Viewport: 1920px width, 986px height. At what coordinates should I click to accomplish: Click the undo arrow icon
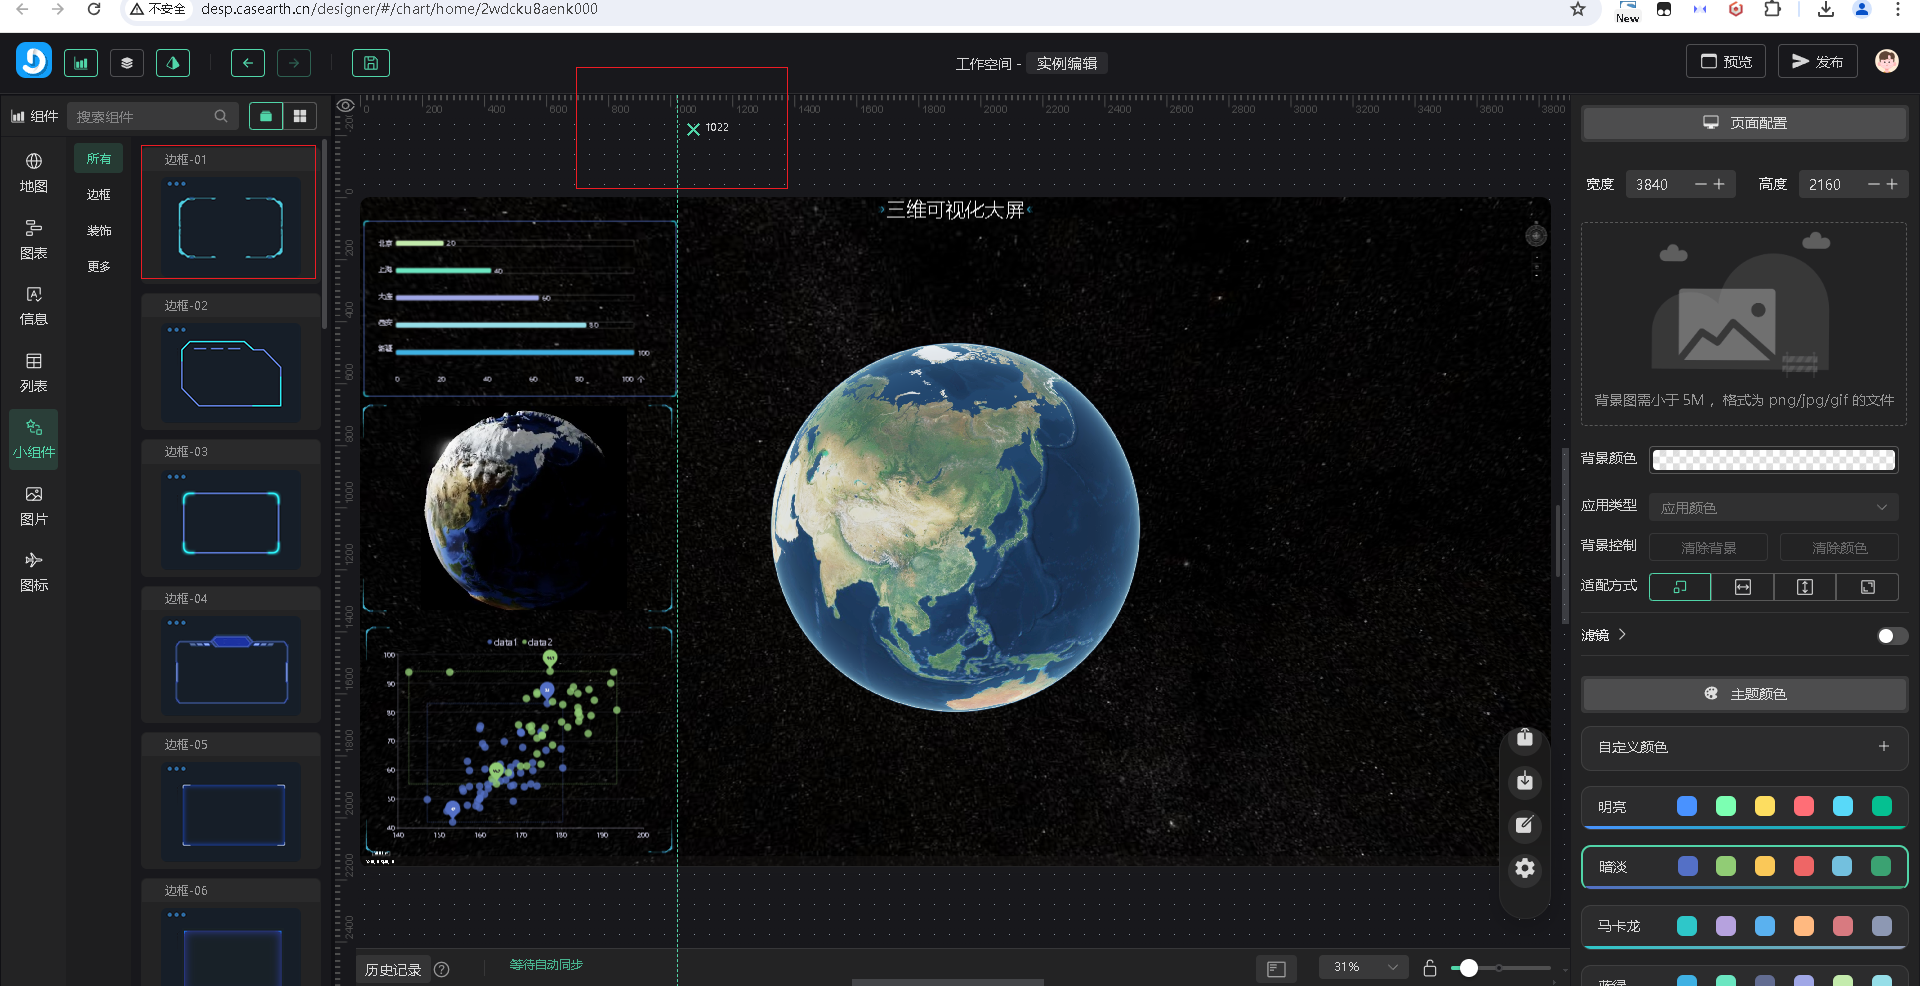click(247, 63)
